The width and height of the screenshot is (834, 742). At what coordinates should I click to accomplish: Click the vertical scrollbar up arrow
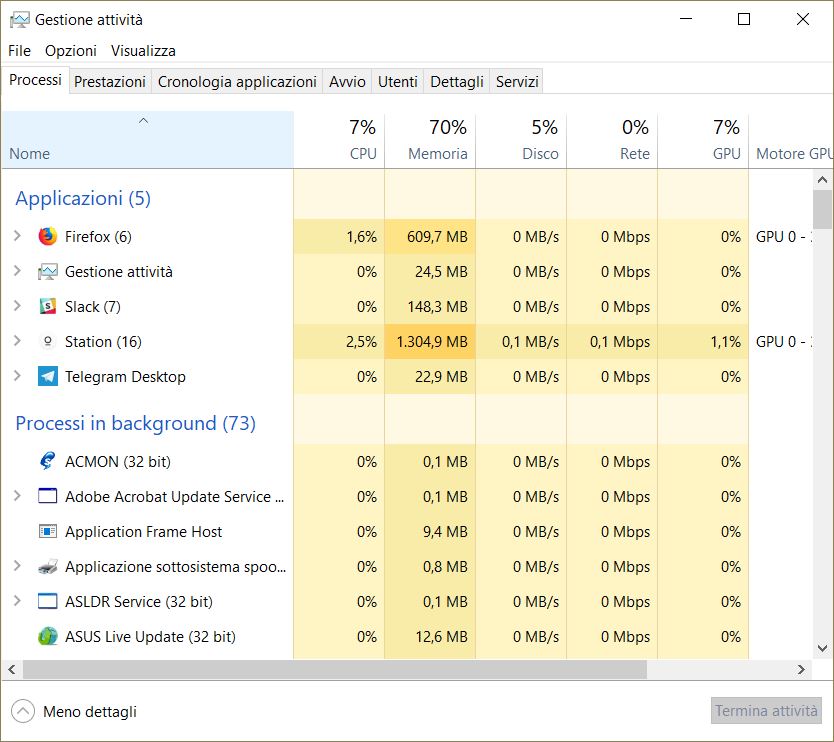click(x=822, y=180)
